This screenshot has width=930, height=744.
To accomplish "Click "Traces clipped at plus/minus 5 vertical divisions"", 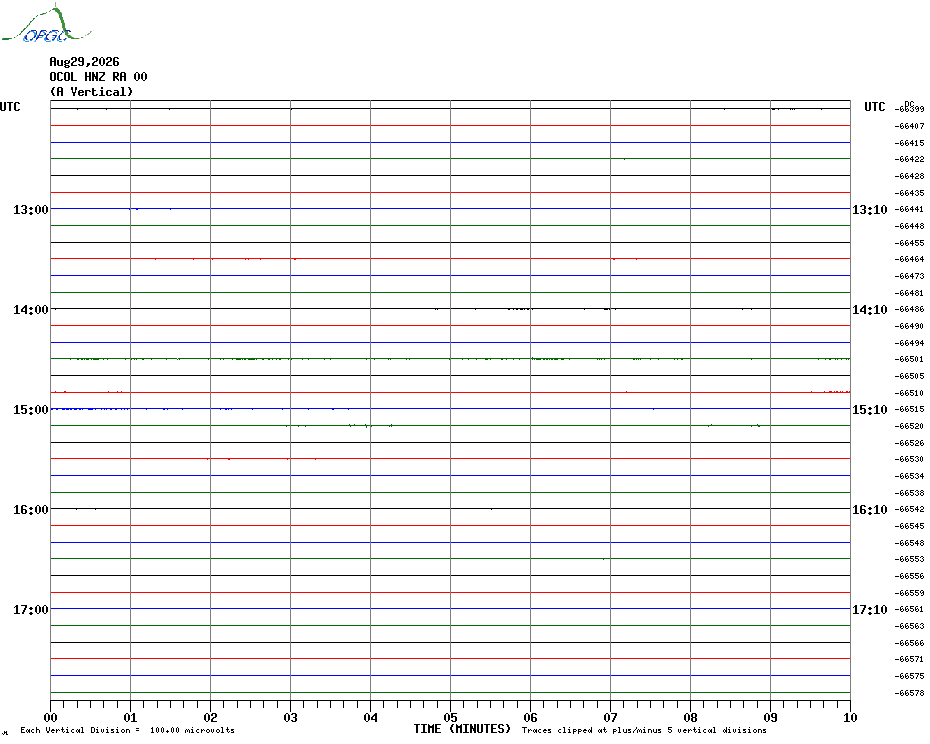I will [x=644, y=730].
